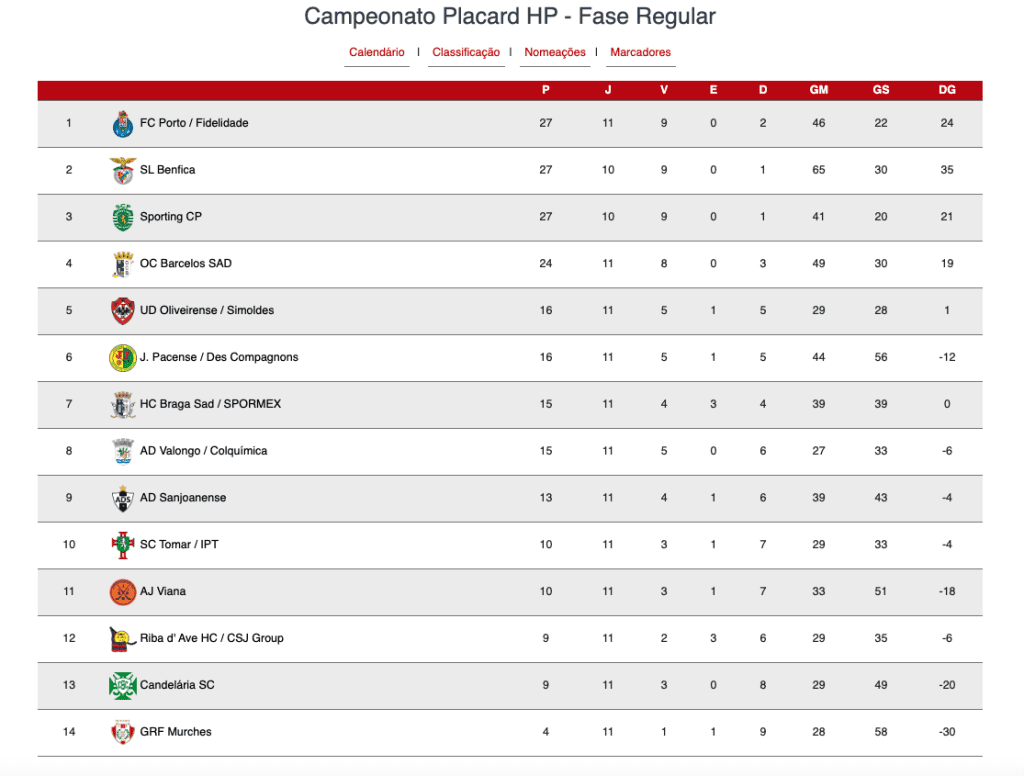The width and height of the screenshot is (1024, 776).
Task: Open the Calendário tab
Action: (377, 52)
